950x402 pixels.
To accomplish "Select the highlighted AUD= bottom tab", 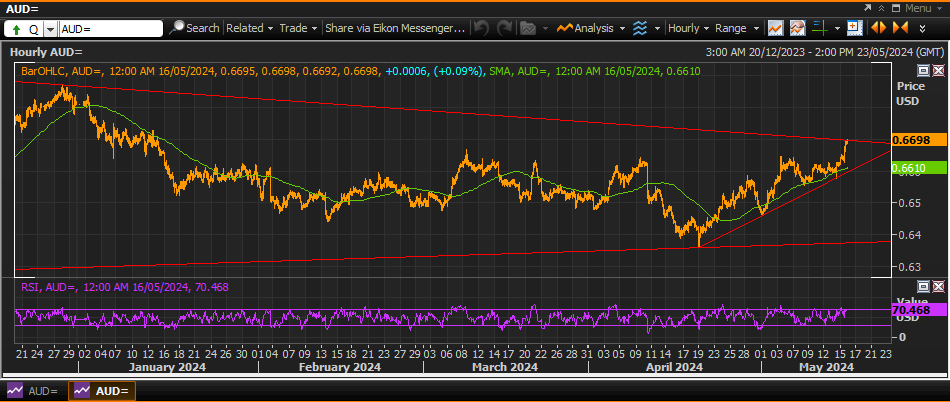I will (x=102, y=391).
